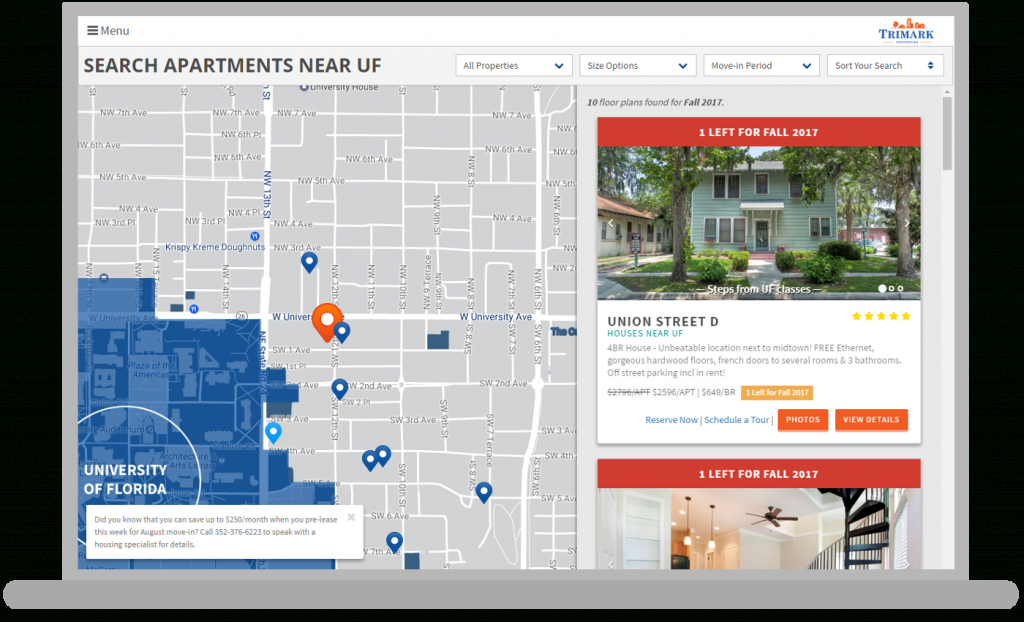Select the first carousel slide dot
Screen dimensions: 1024x622
[882, 289]
